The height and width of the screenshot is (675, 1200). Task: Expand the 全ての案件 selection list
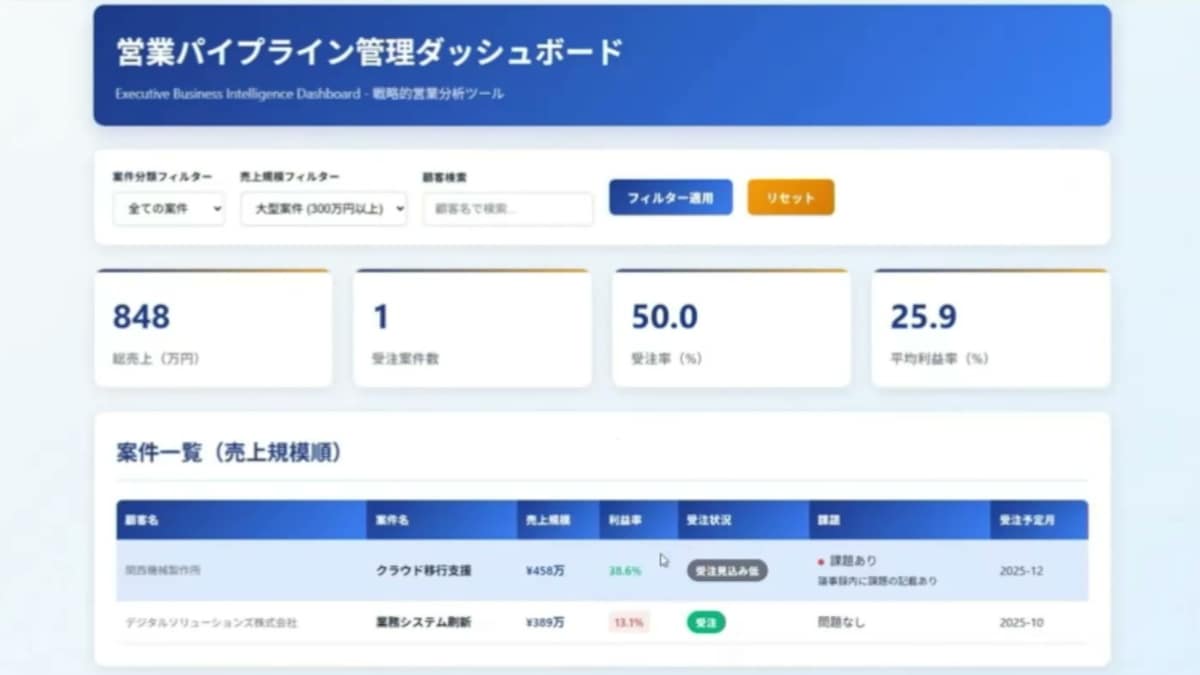pos(168,209)
